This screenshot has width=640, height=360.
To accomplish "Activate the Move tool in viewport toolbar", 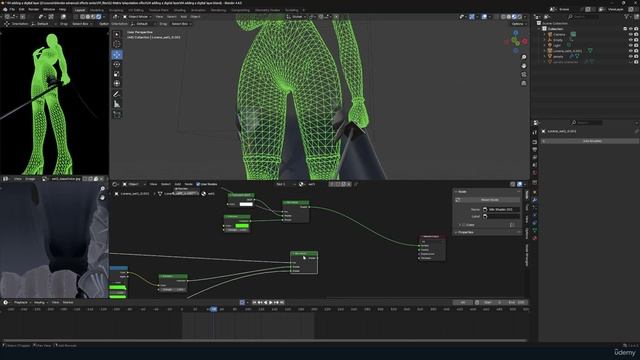I will coord(117,55).
